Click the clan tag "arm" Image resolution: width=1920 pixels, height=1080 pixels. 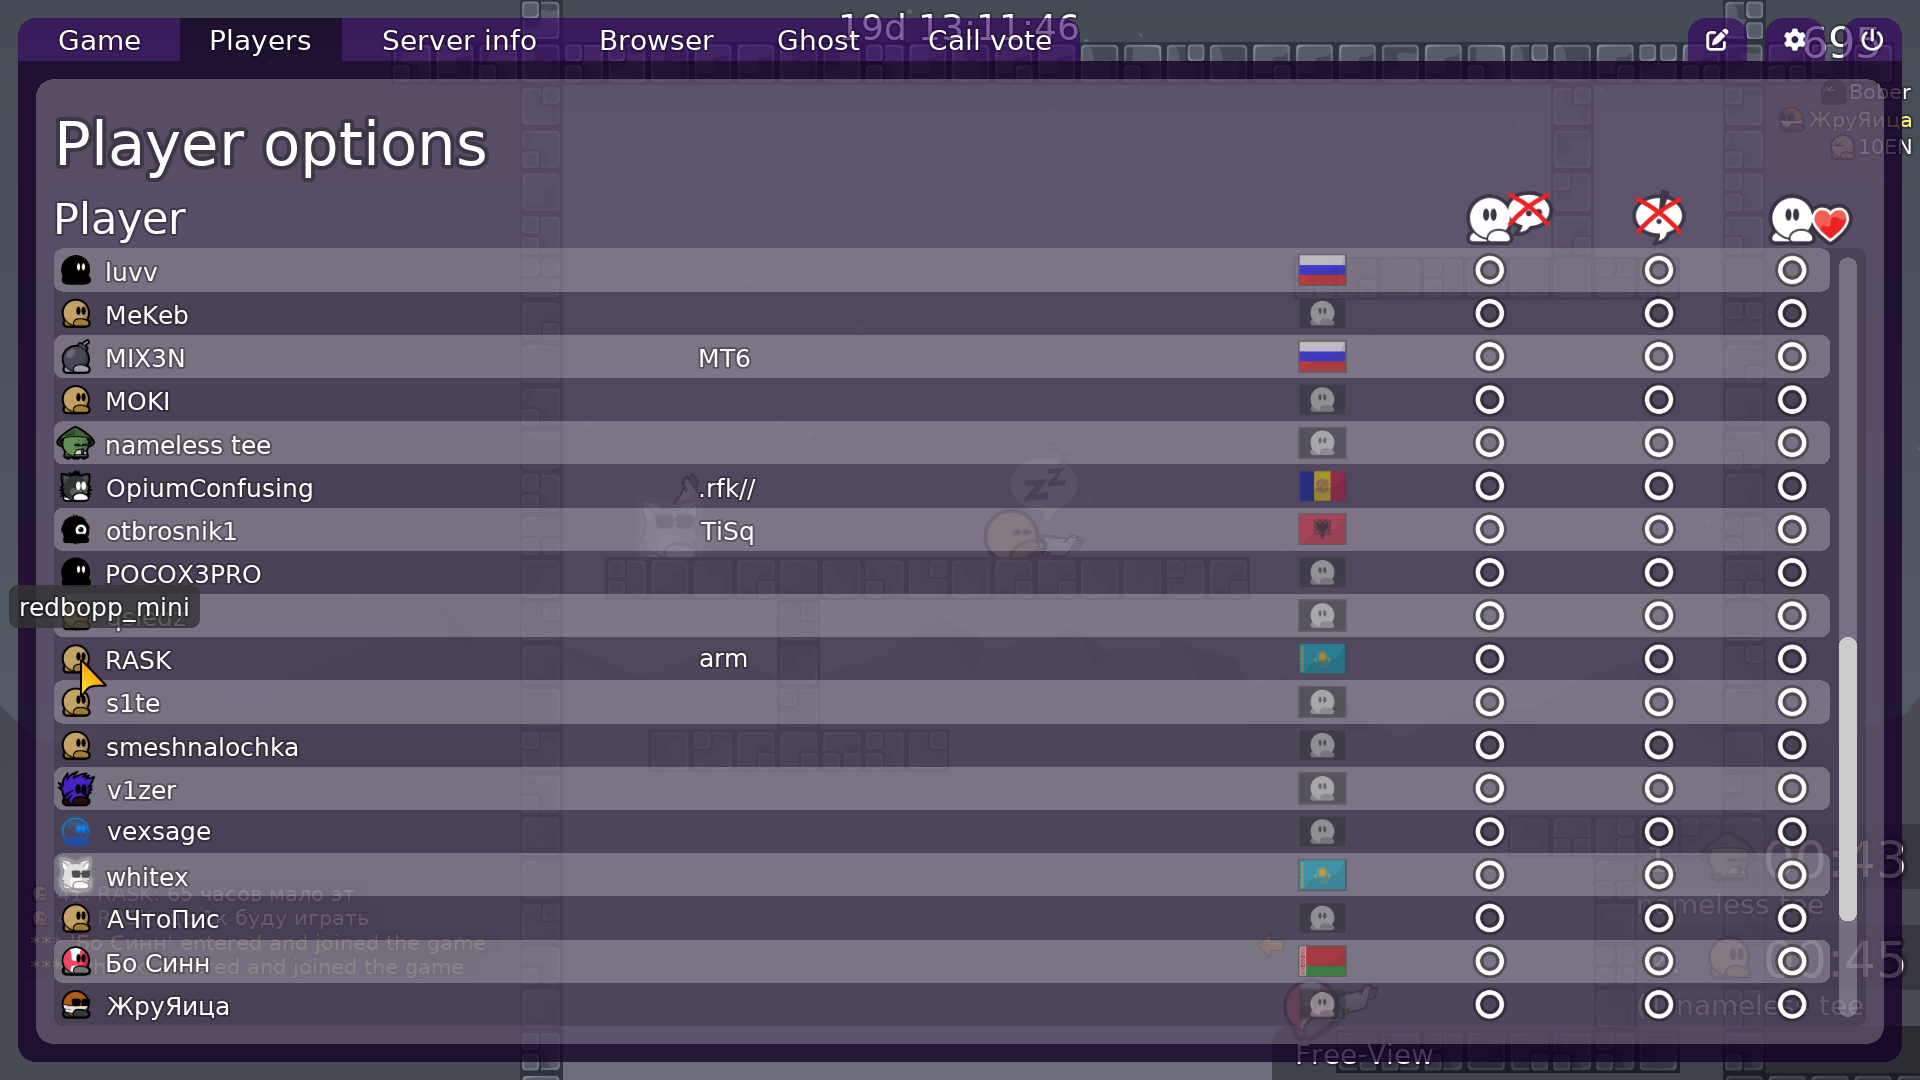(x=723, y=659)
